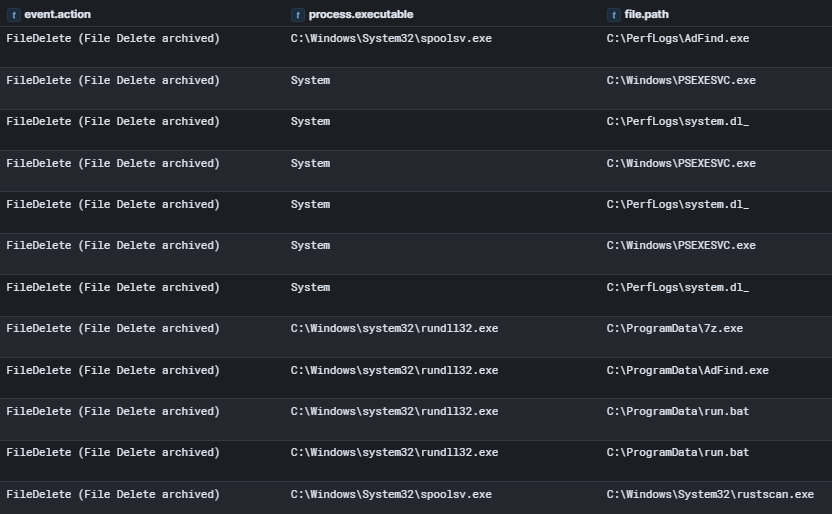Click the process.executable field type icon
Screen dimensions: 832x514
(298, 15)
